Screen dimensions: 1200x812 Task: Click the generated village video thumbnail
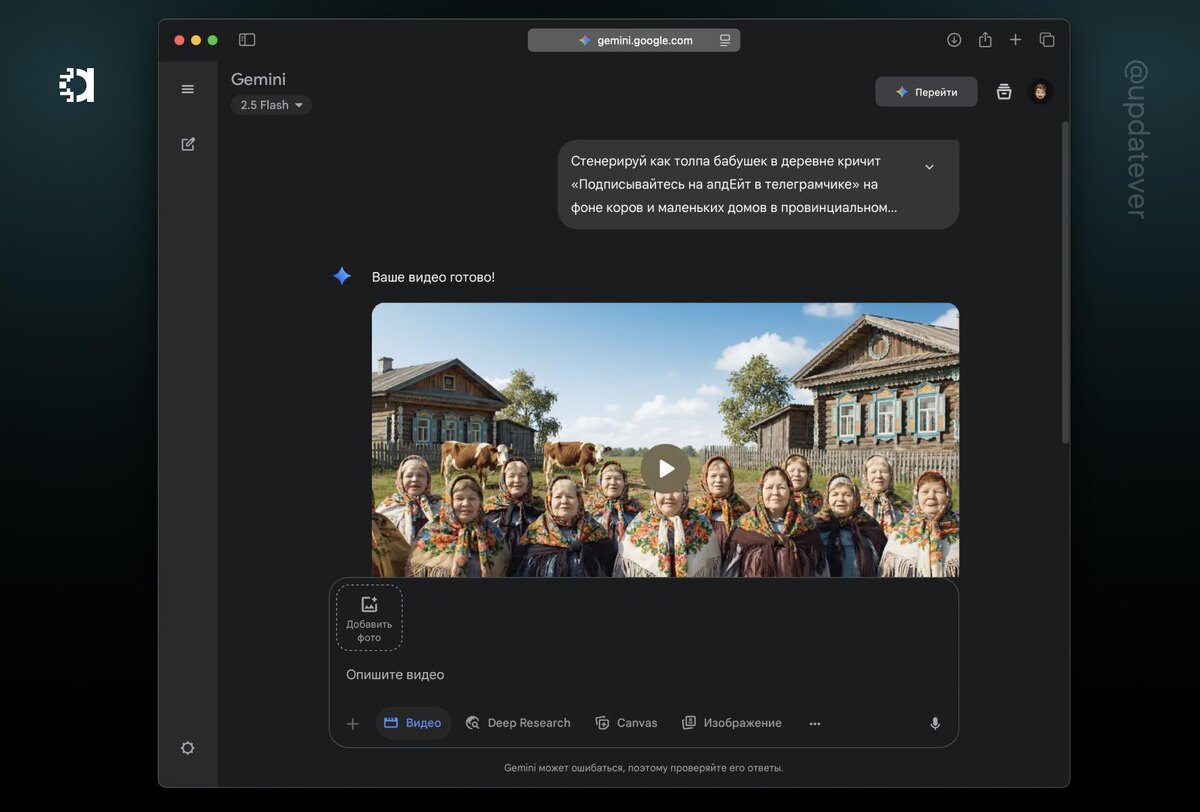point(665,440)
